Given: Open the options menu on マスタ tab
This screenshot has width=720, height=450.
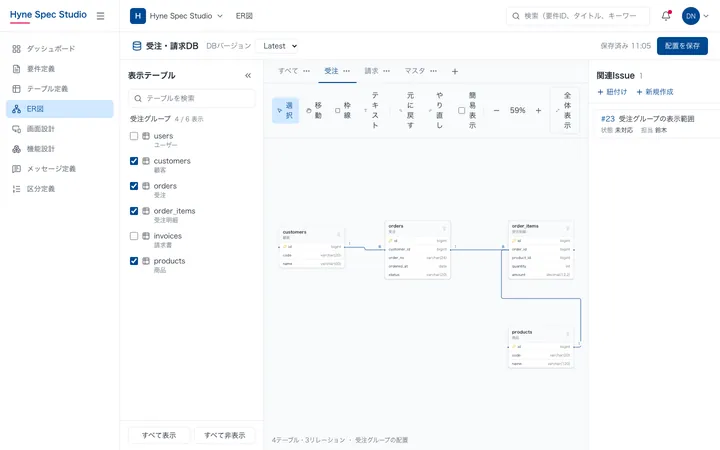Looking at the screenshot, I should coord(433,71).
